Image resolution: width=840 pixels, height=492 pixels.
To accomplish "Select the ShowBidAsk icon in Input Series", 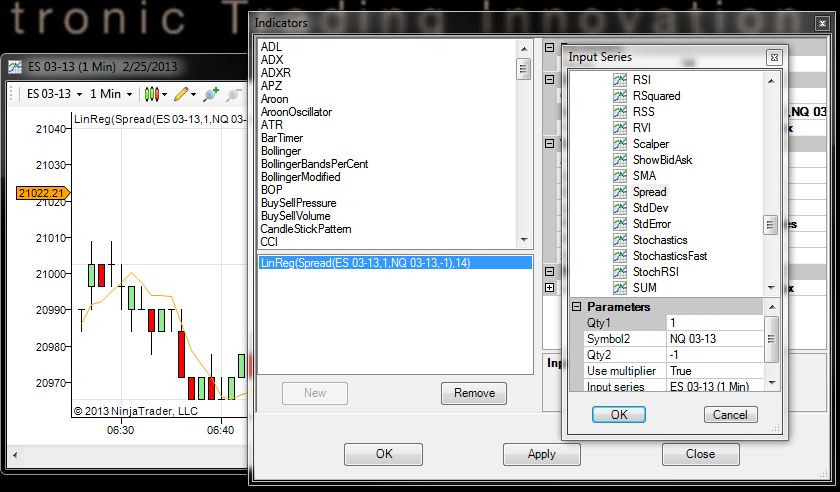I will [620, 160].
